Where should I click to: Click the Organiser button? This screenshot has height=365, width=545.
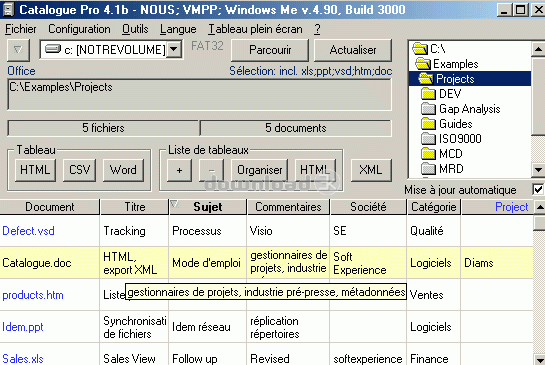259,170
